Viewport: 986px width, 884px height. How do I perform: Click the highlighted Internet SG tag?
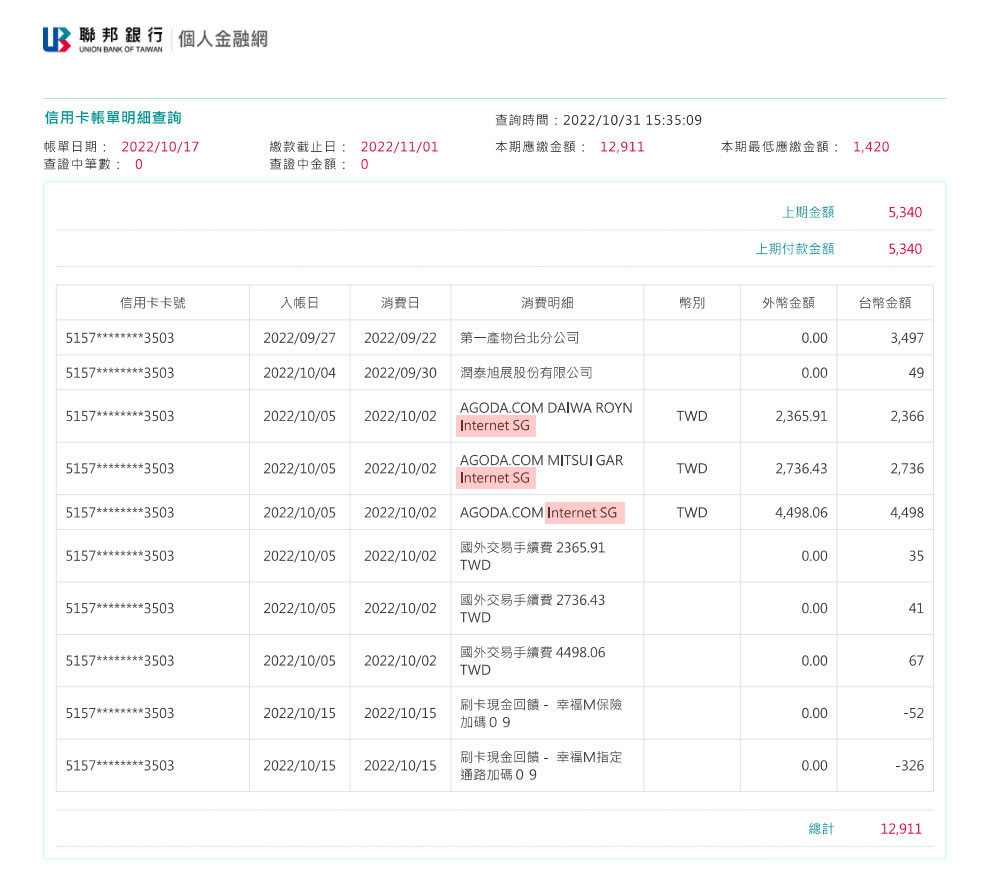(x=495, y=426)
